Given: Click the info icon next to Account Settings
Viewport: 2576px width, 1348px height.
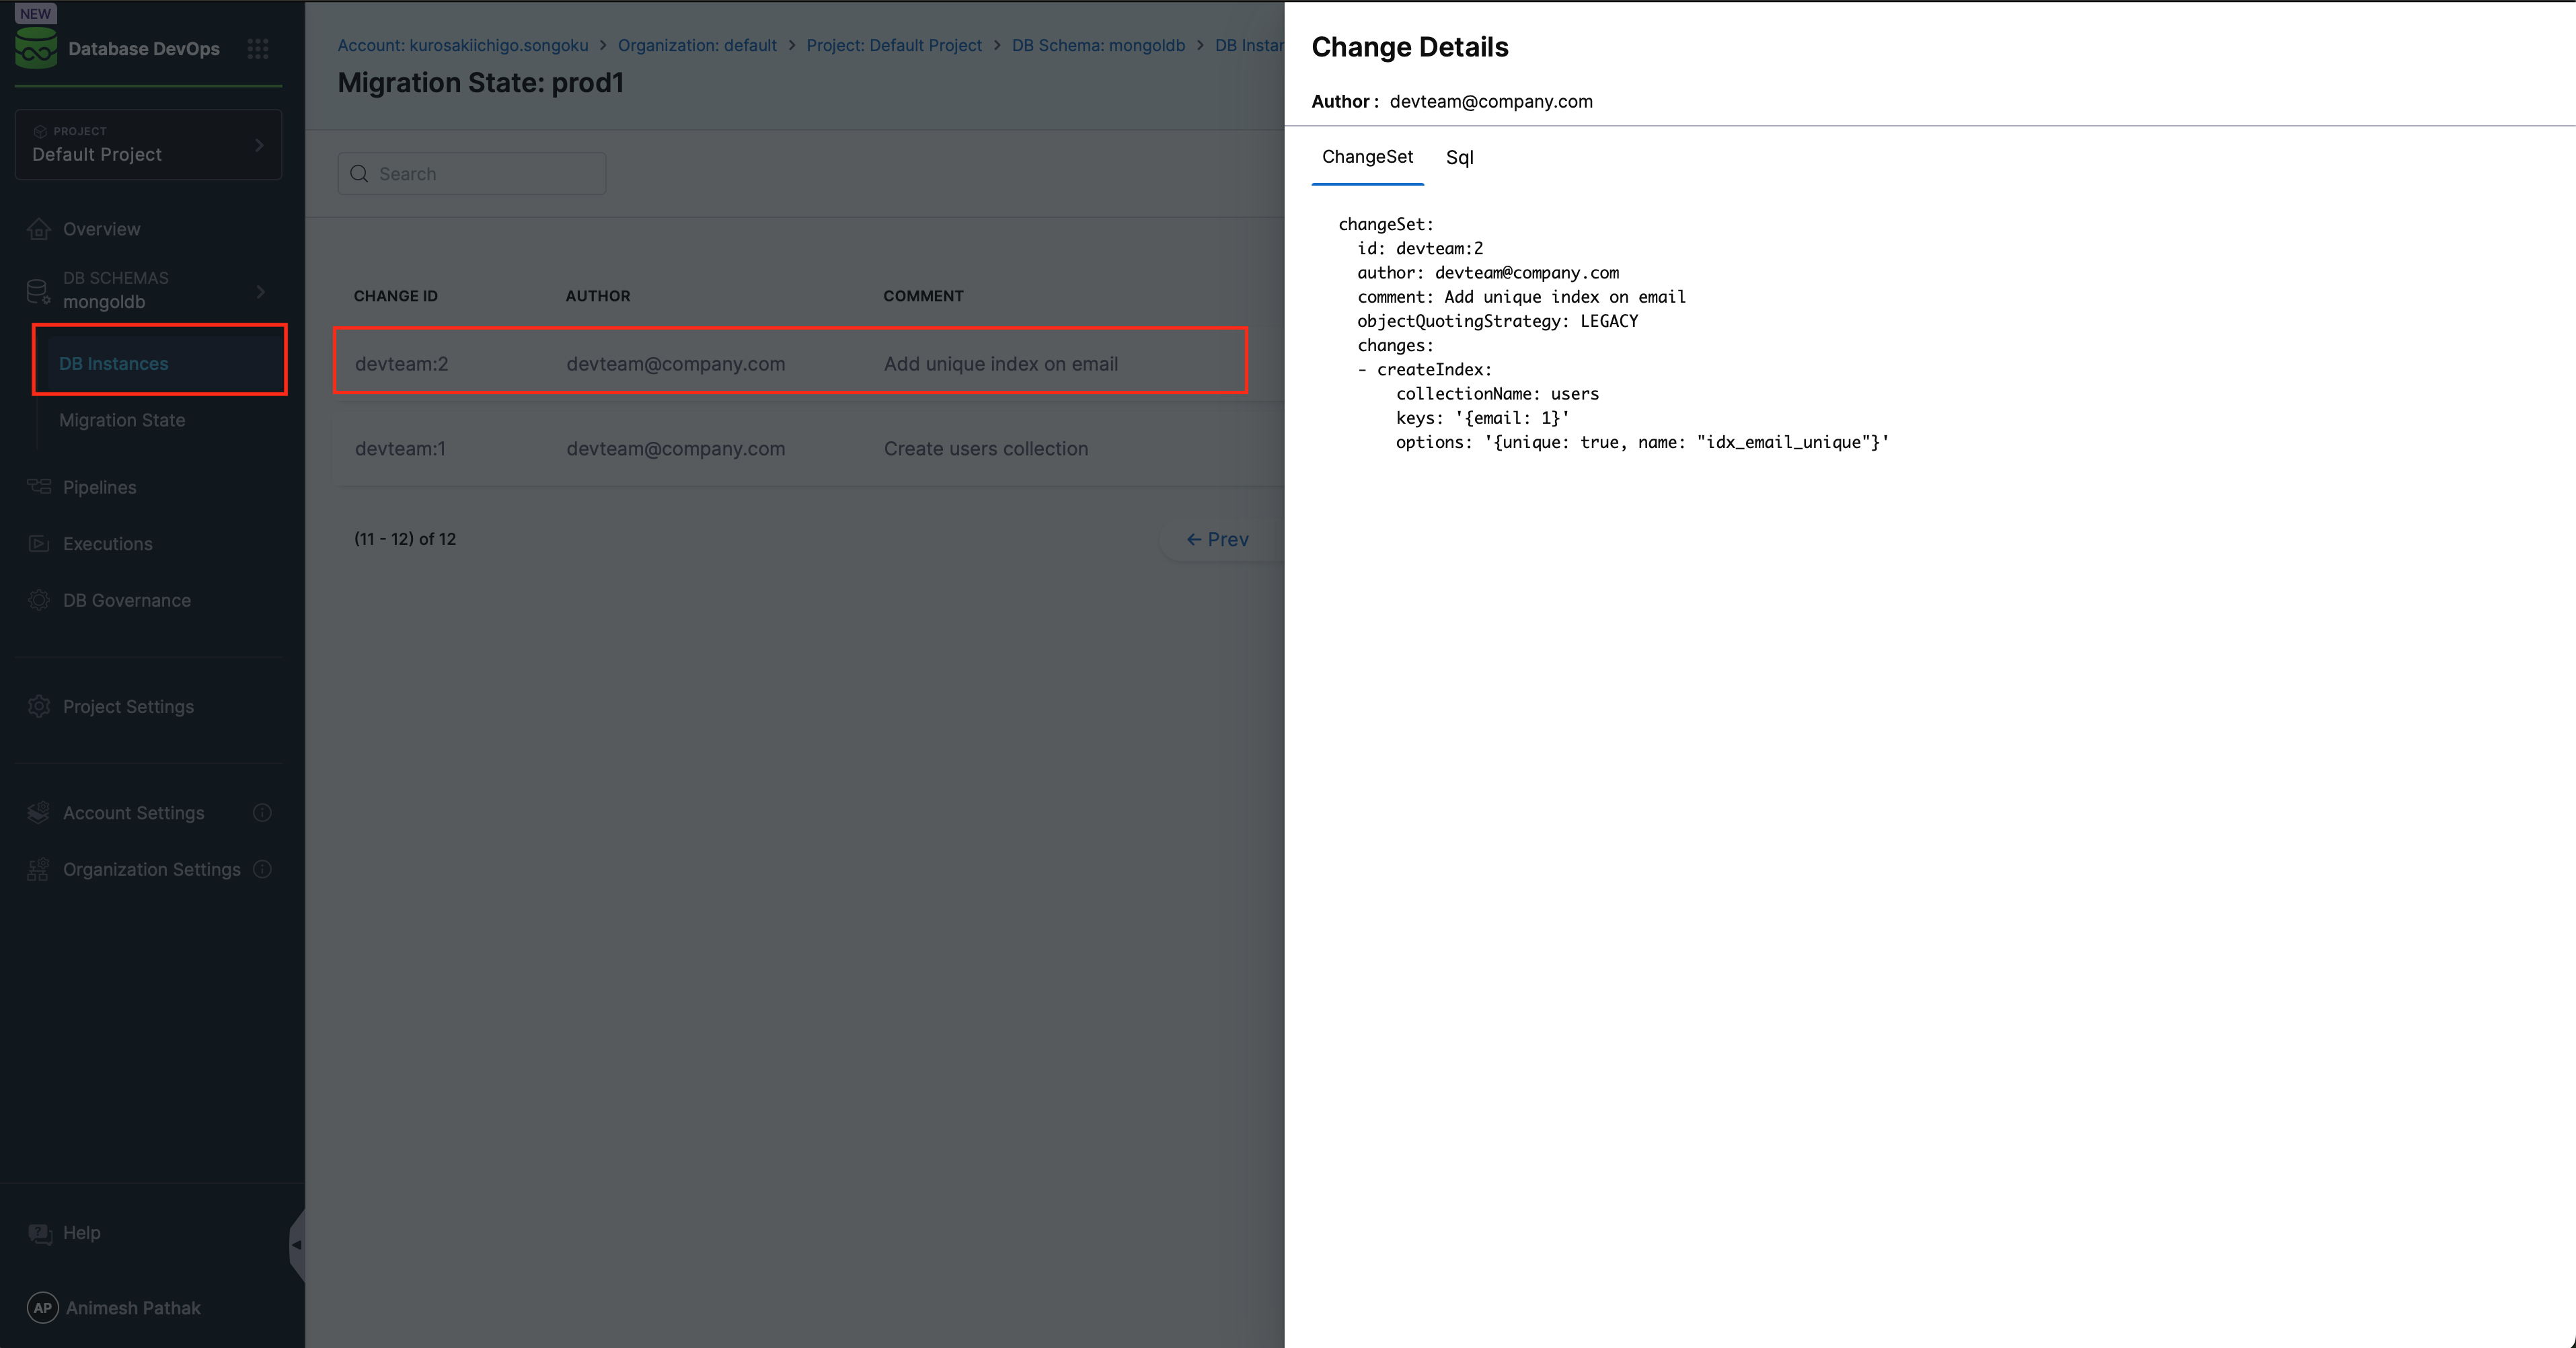Looking at the screenshot, I should click(262, 813).
